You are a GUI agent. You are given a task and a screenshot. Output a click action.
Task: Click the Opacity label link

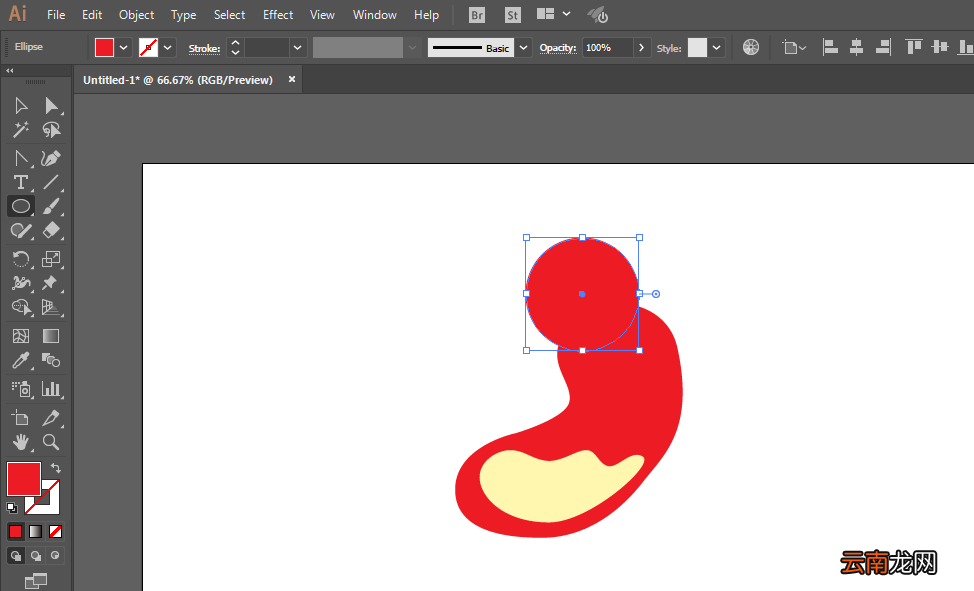558,48
